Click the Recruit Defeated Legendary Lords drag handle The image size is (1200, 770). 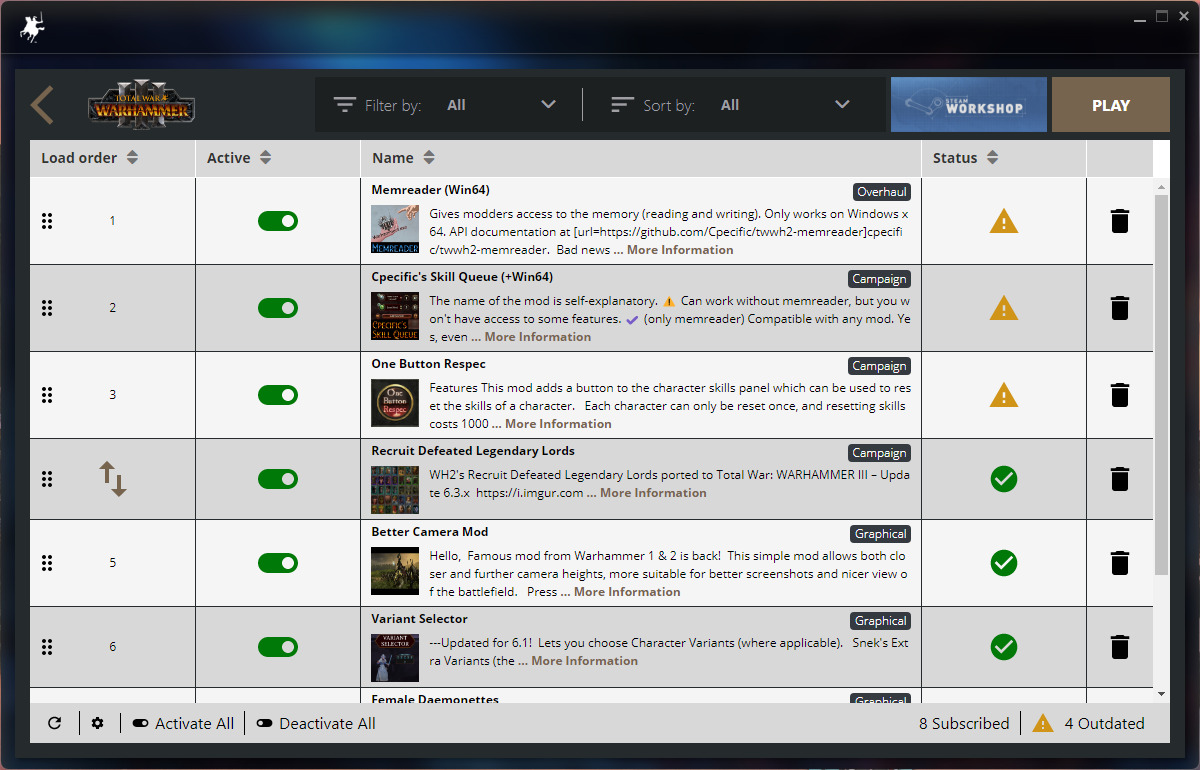click(47, 479)
